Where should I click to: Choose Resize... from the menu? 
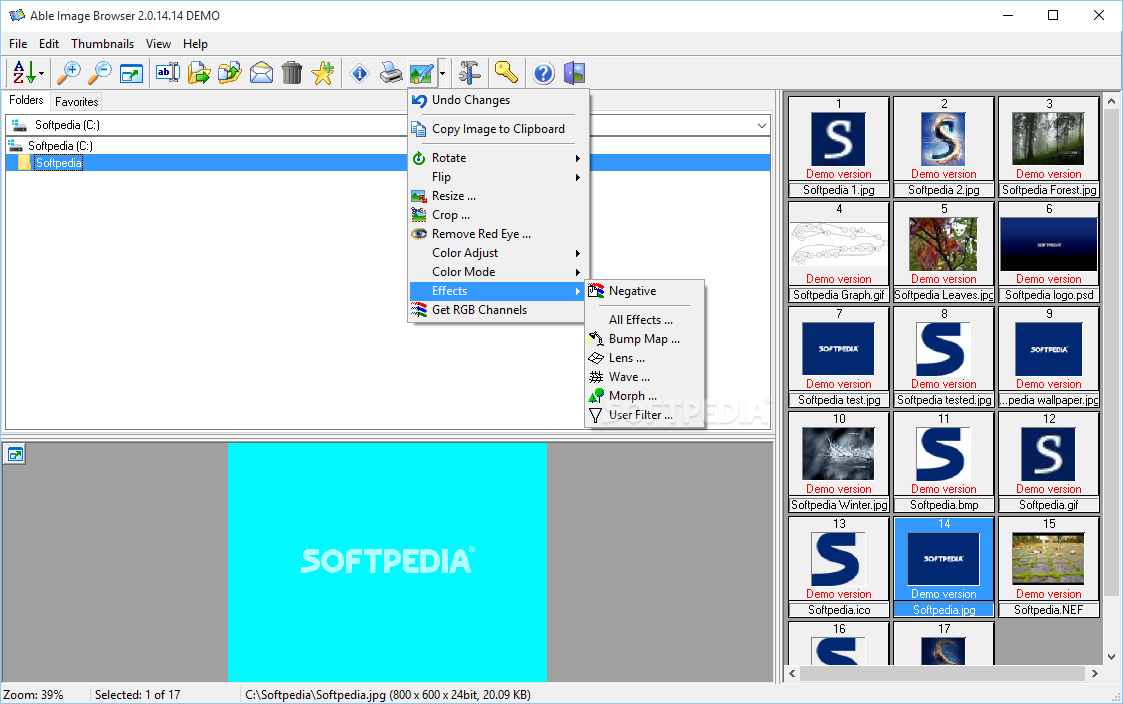point(498,196)
